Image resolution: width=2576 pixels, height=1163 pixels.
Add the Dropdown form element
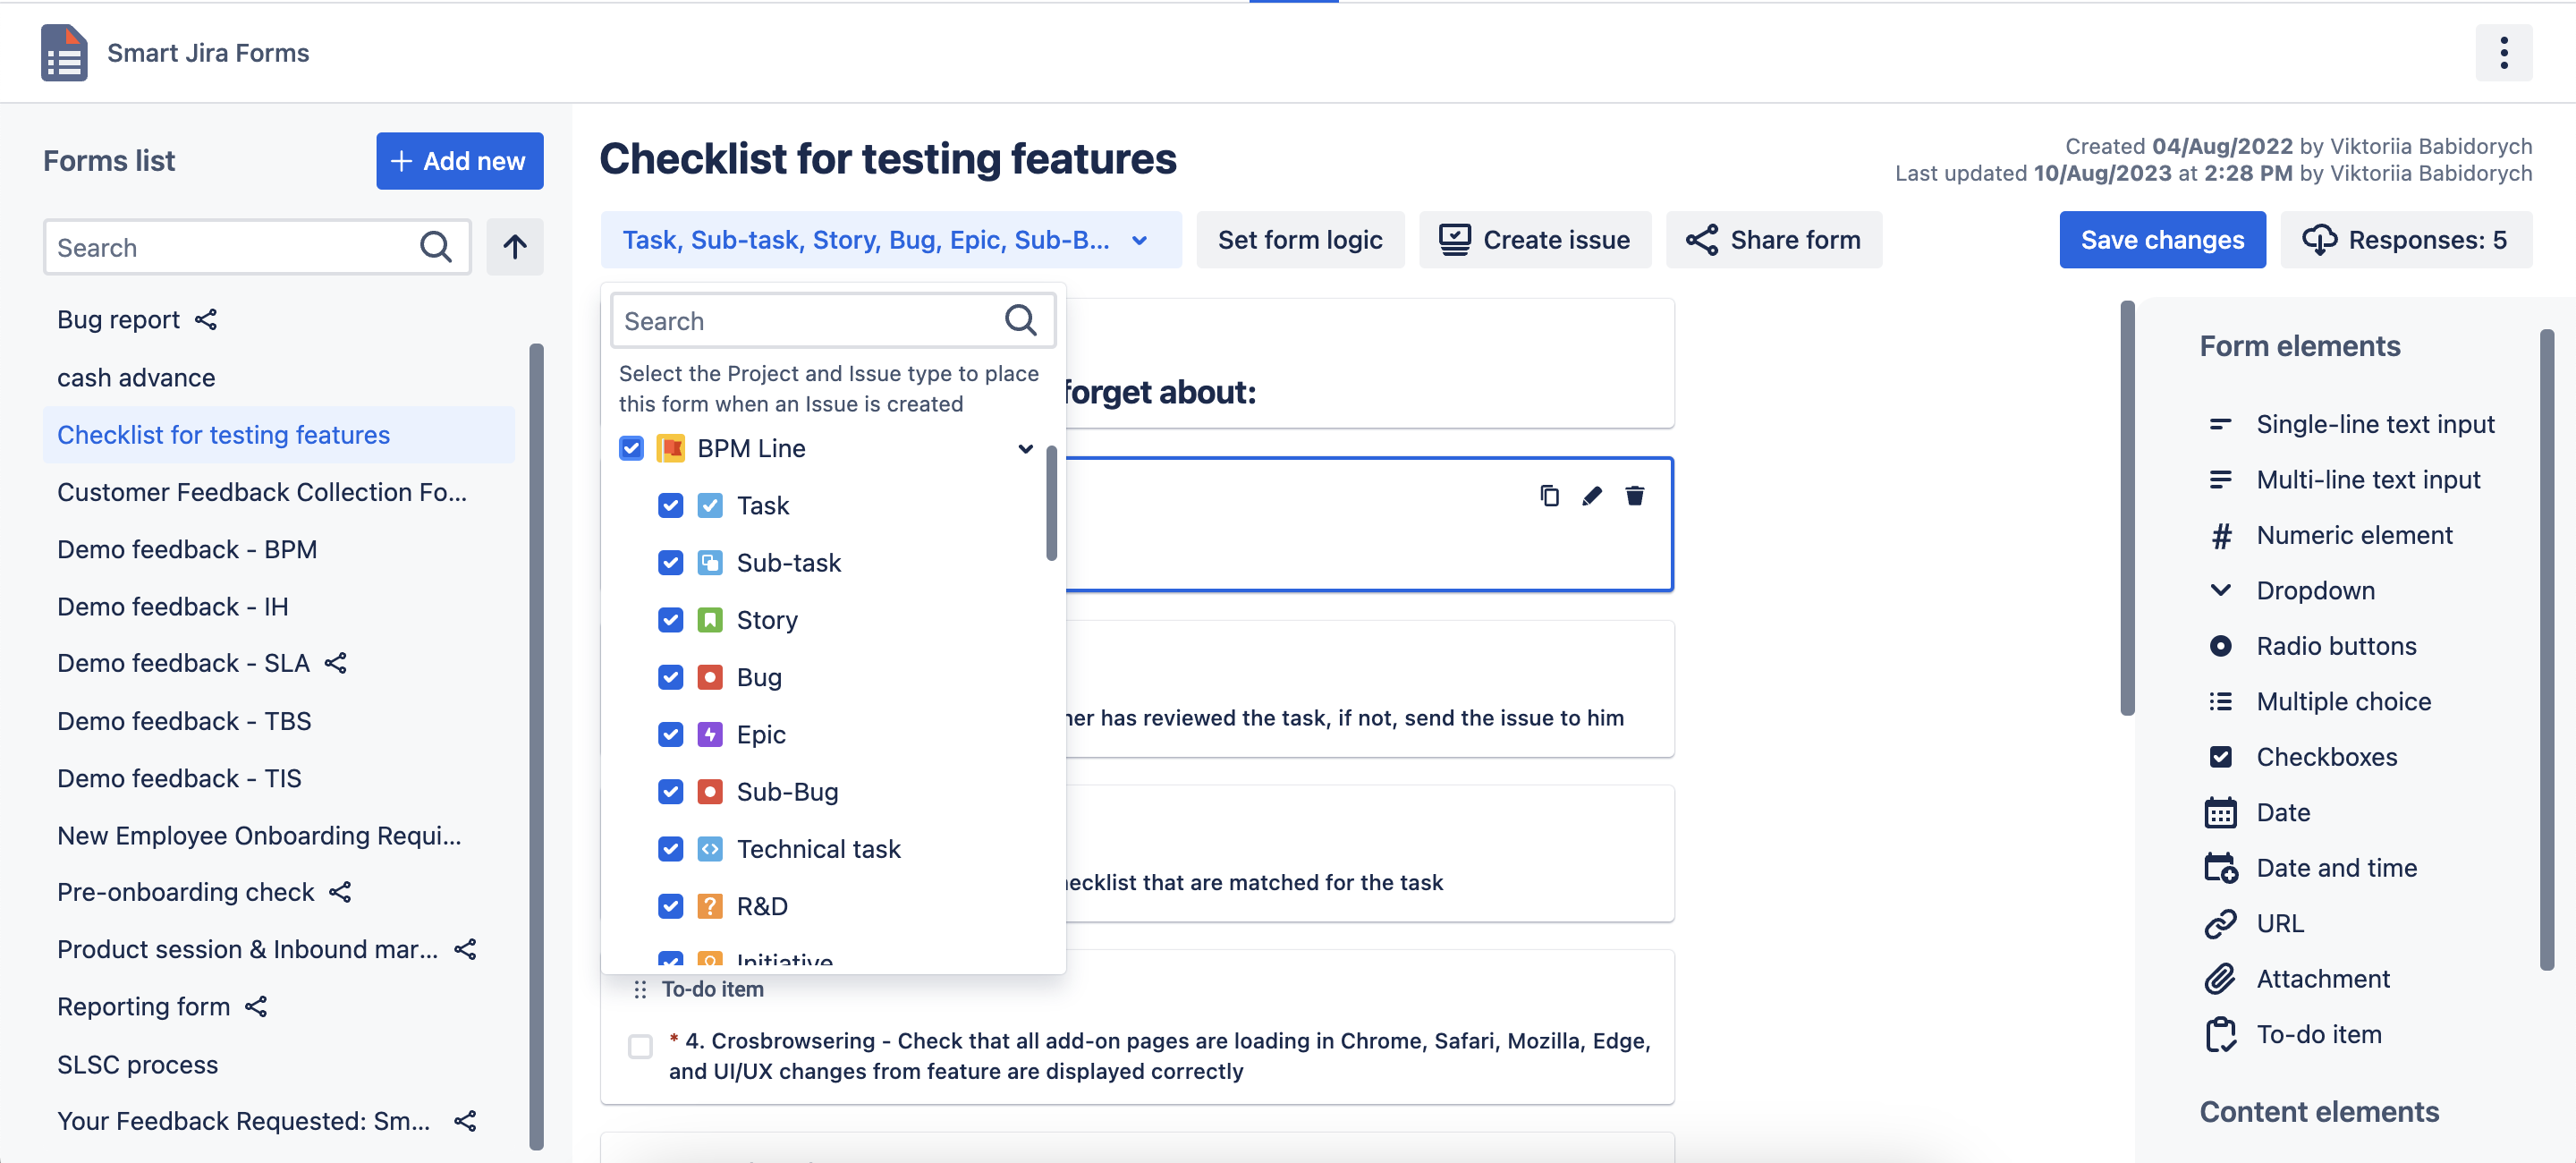point(2314,591)
